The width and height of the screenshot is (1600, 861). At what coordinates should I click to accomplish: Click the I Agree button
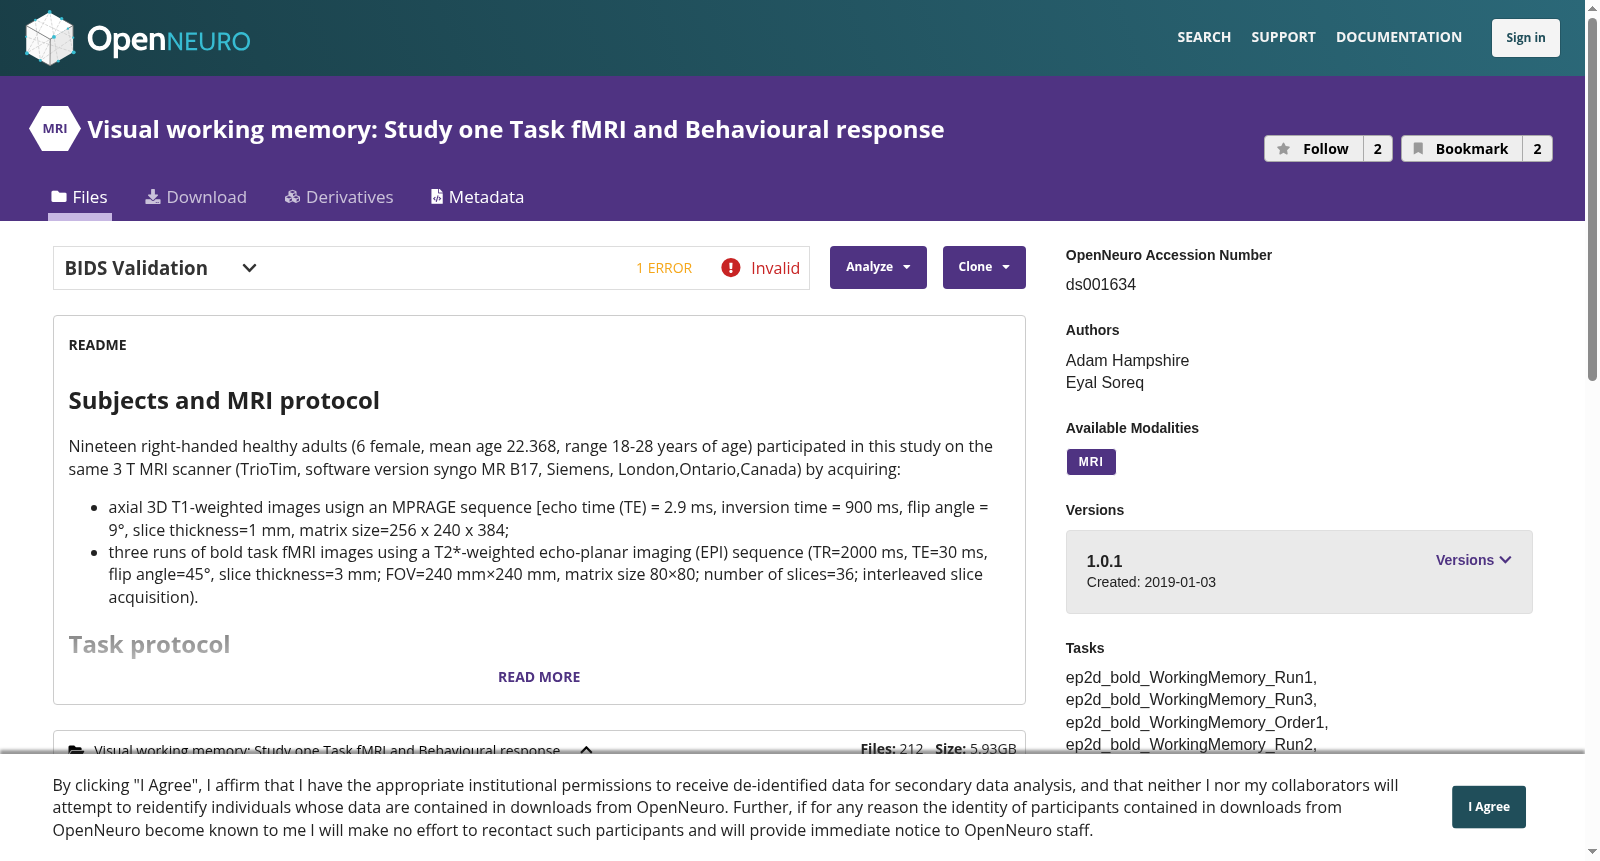1489,807
